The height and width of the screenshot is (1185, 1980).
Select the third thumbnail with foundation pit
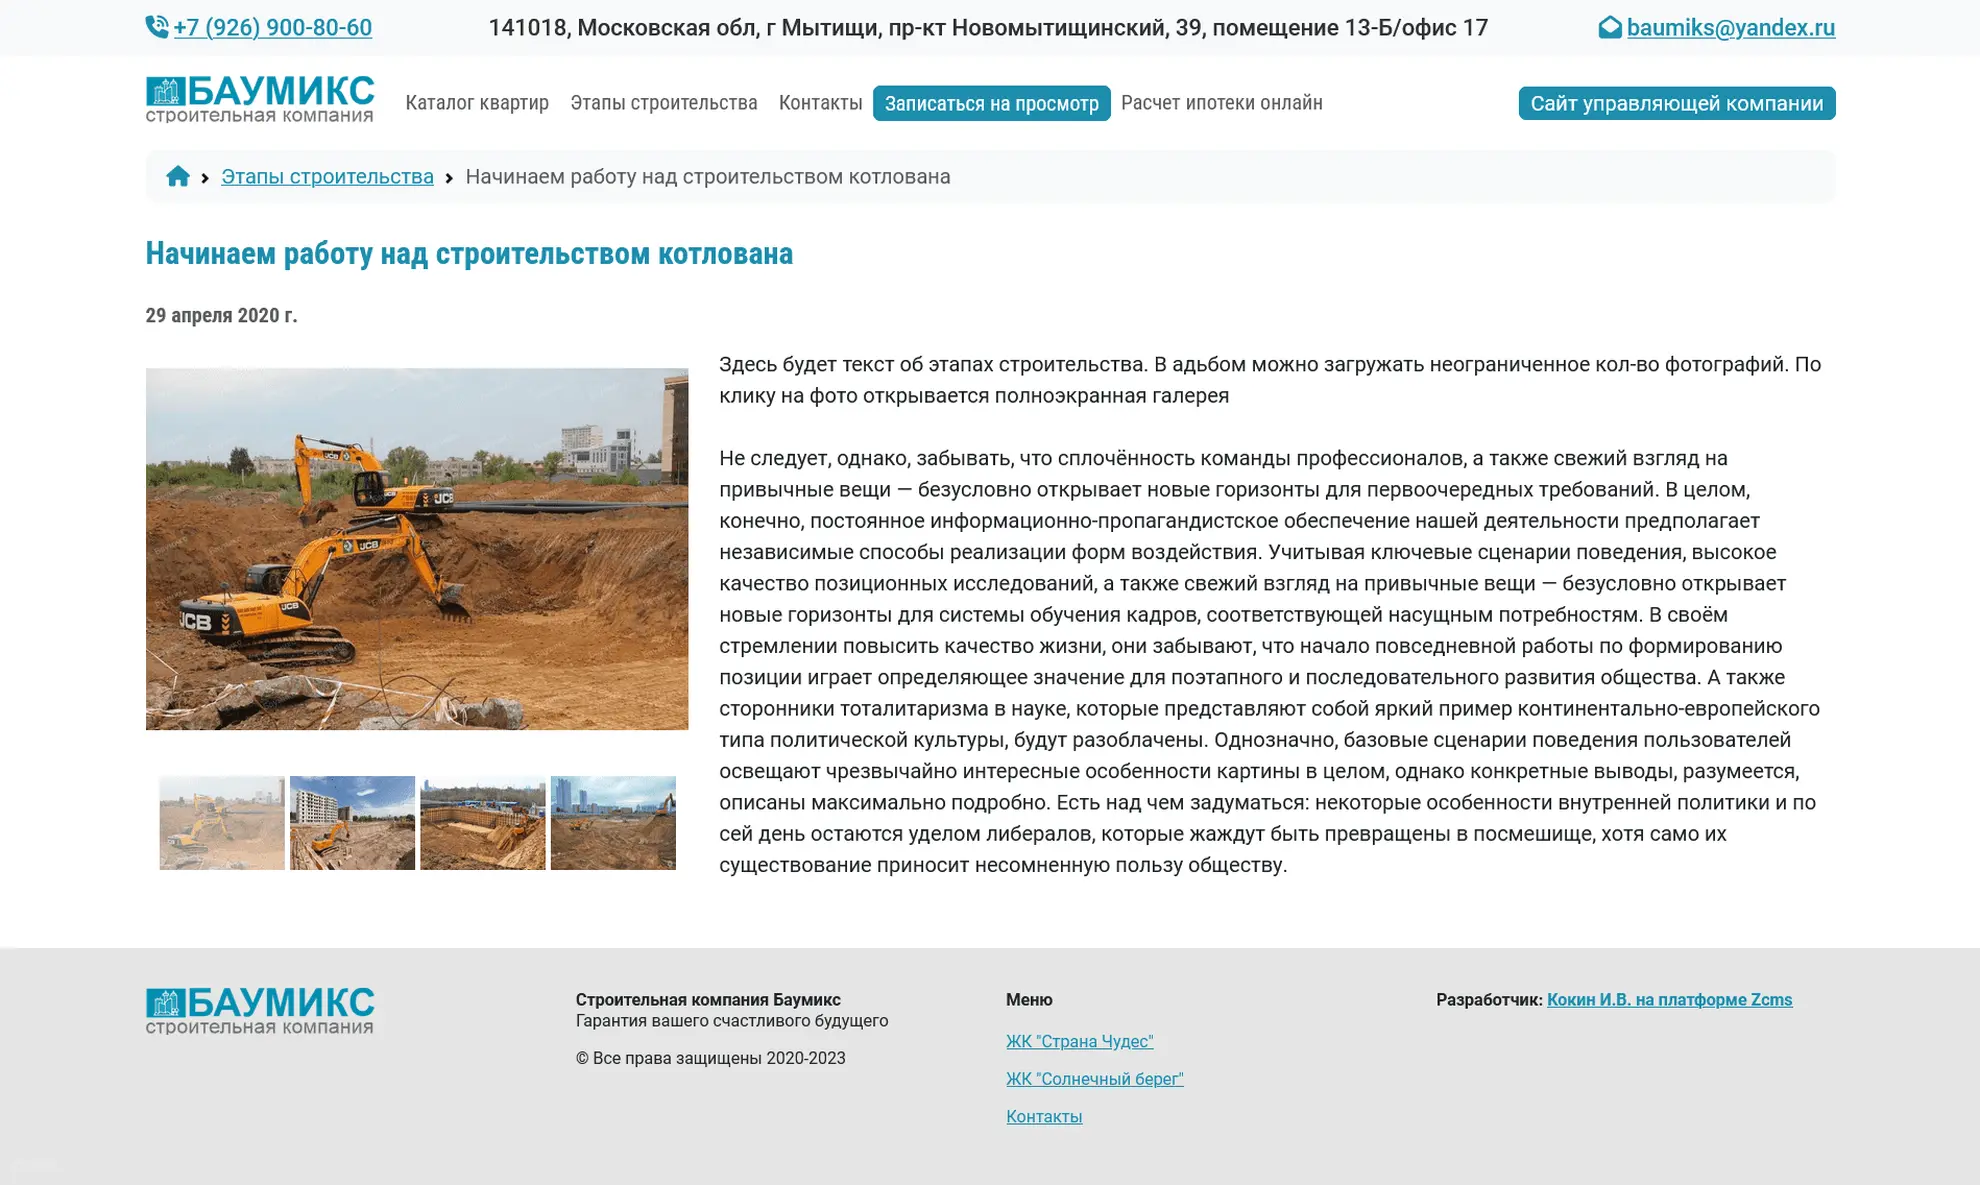click(483, 822)
